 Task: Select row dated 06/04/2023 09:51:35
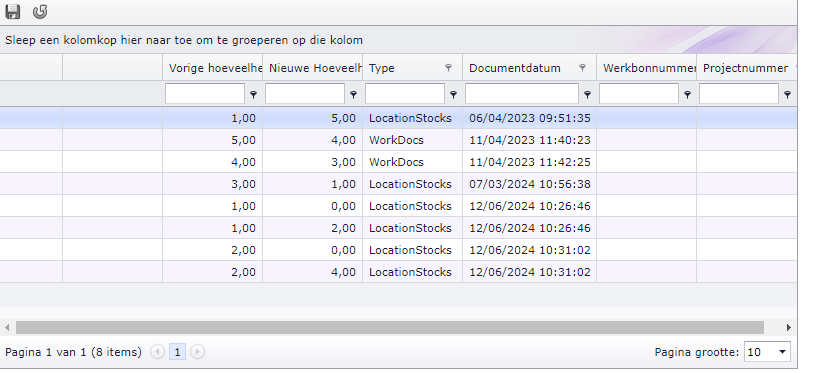coord(398,118)
